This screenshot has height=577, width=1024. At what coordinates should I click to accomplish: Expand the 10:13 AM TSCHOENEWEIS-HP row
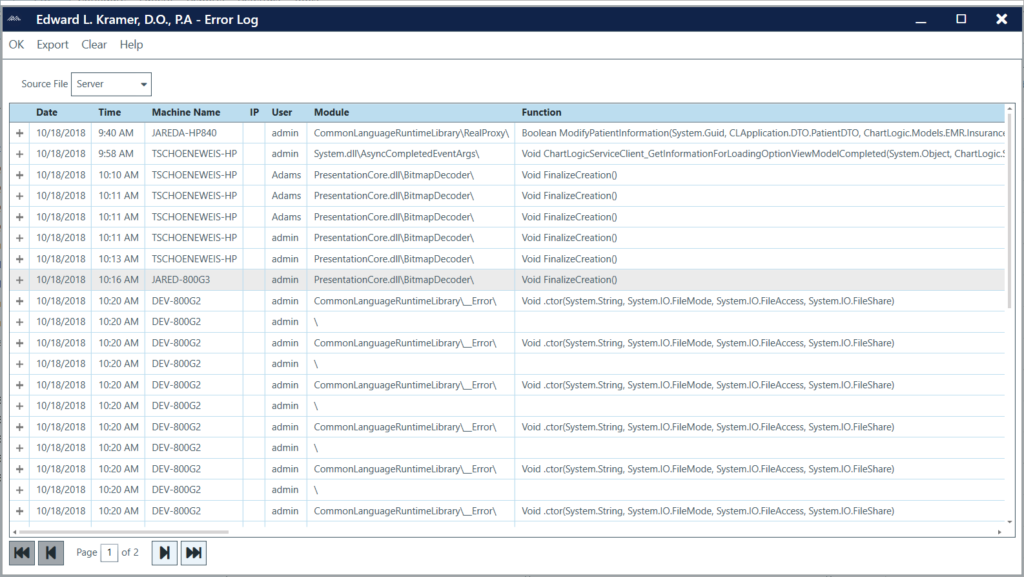pos(20,259)
